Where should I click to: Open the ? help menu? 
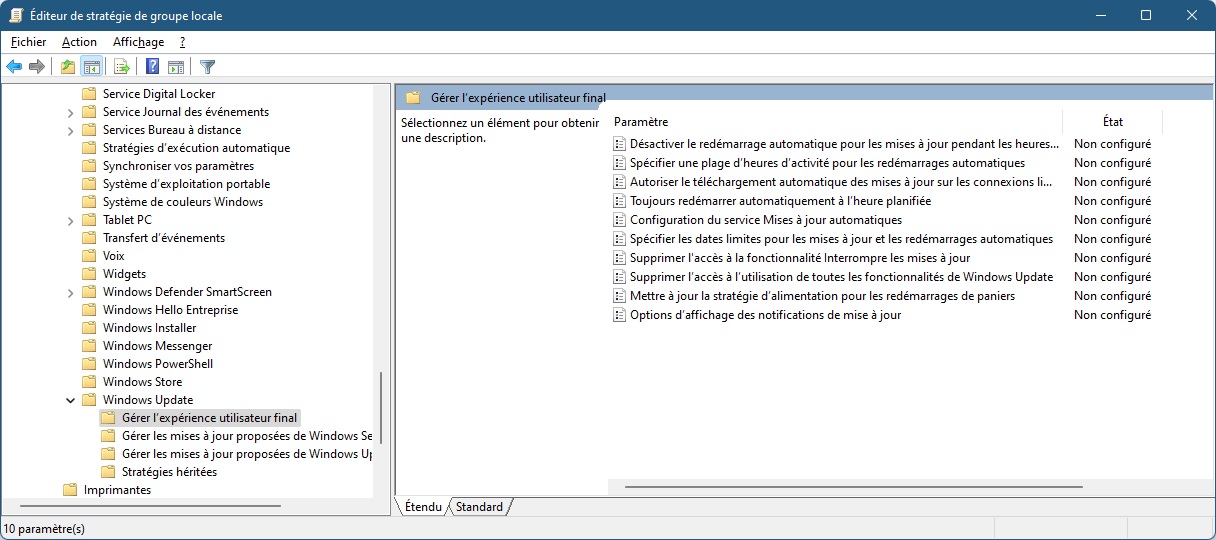point(182,42)
